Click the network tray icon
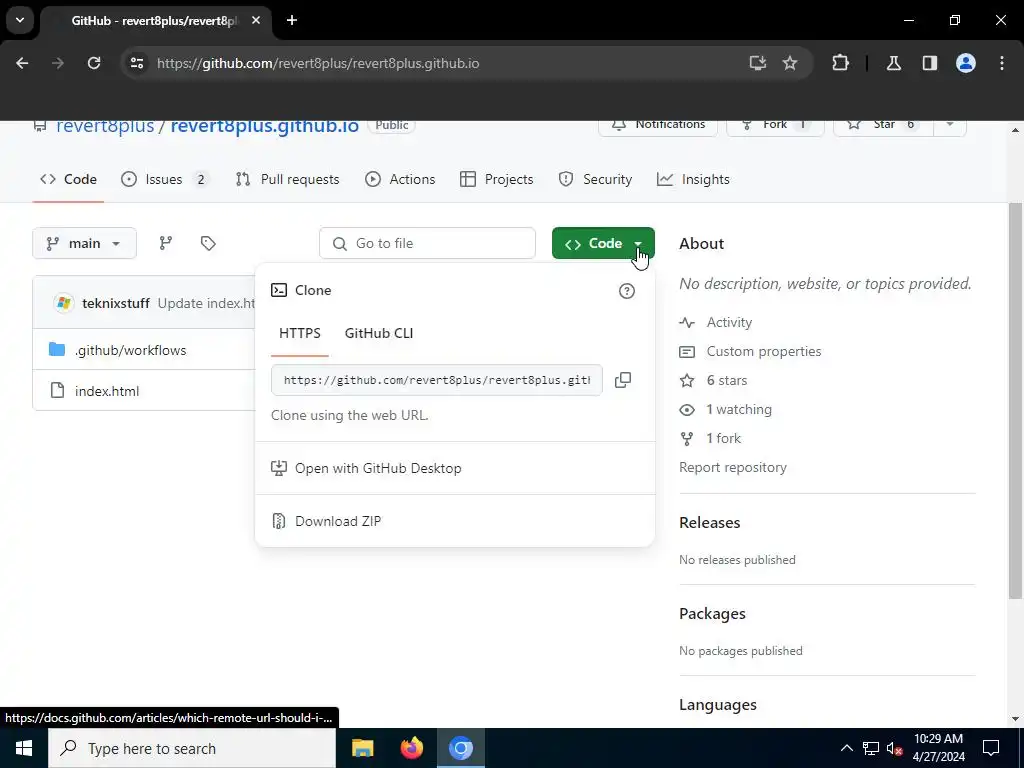The width and height of the screenshot is (1024, 768). 871,748
